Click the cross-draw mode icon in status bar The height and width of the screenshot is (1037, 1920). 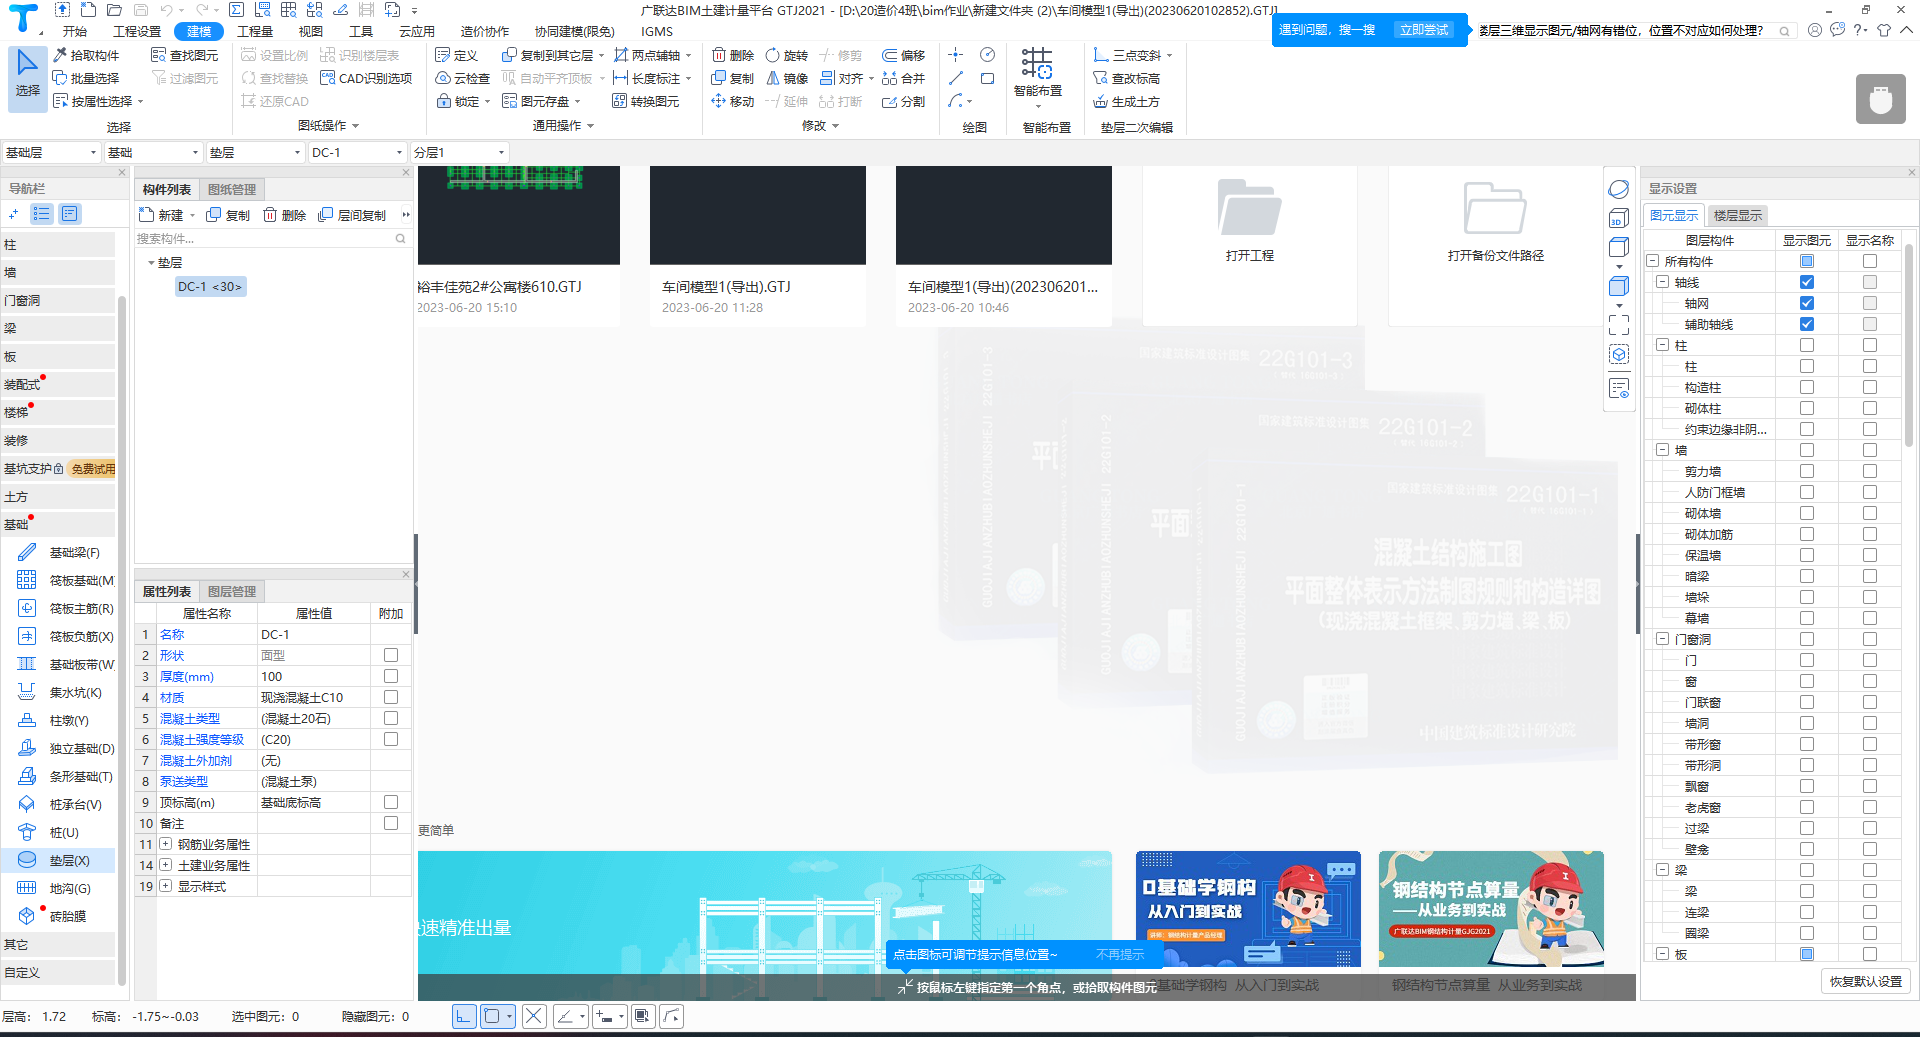pos(534,1016)
